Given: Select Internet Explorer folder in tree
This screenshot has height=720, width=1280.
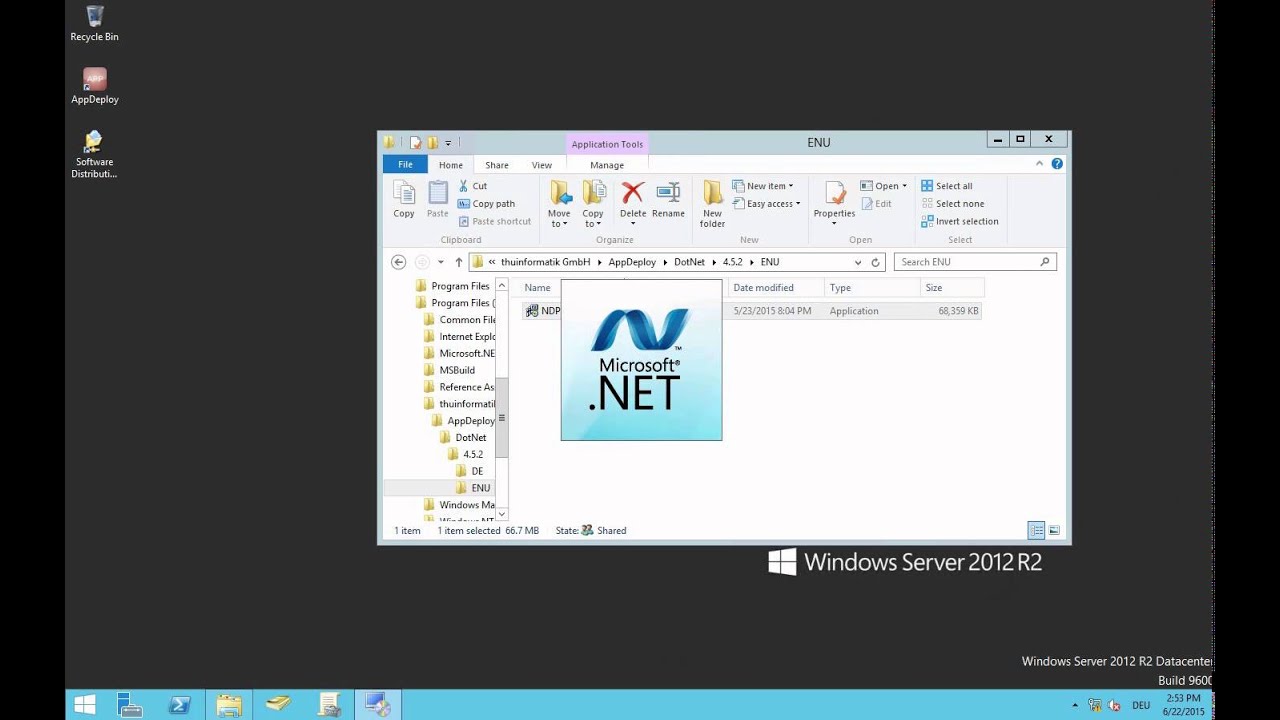Looking at the screenshot, I should coord(459,337).
